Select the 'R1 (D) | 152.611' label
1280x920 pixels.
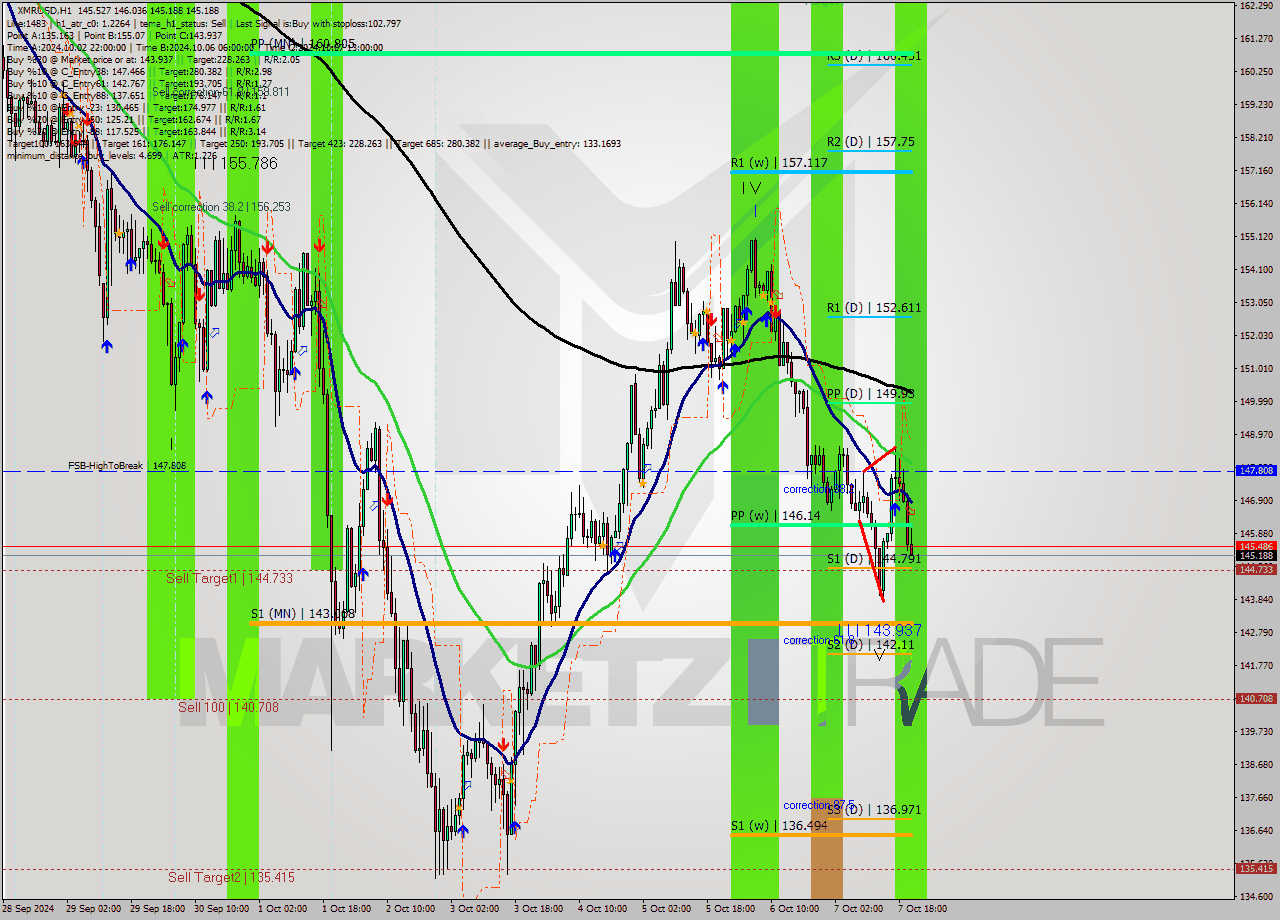[873, 308]
